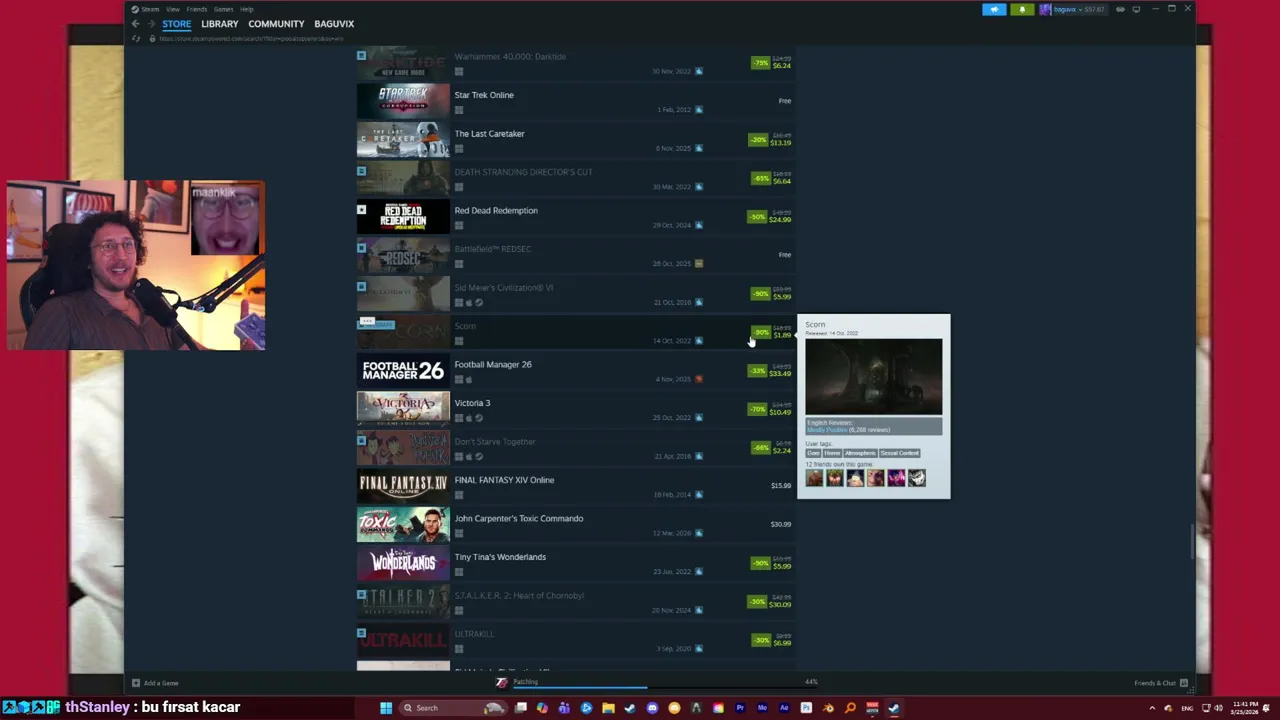Open Red Dead Redemption listing

click(x=577, y=217)
